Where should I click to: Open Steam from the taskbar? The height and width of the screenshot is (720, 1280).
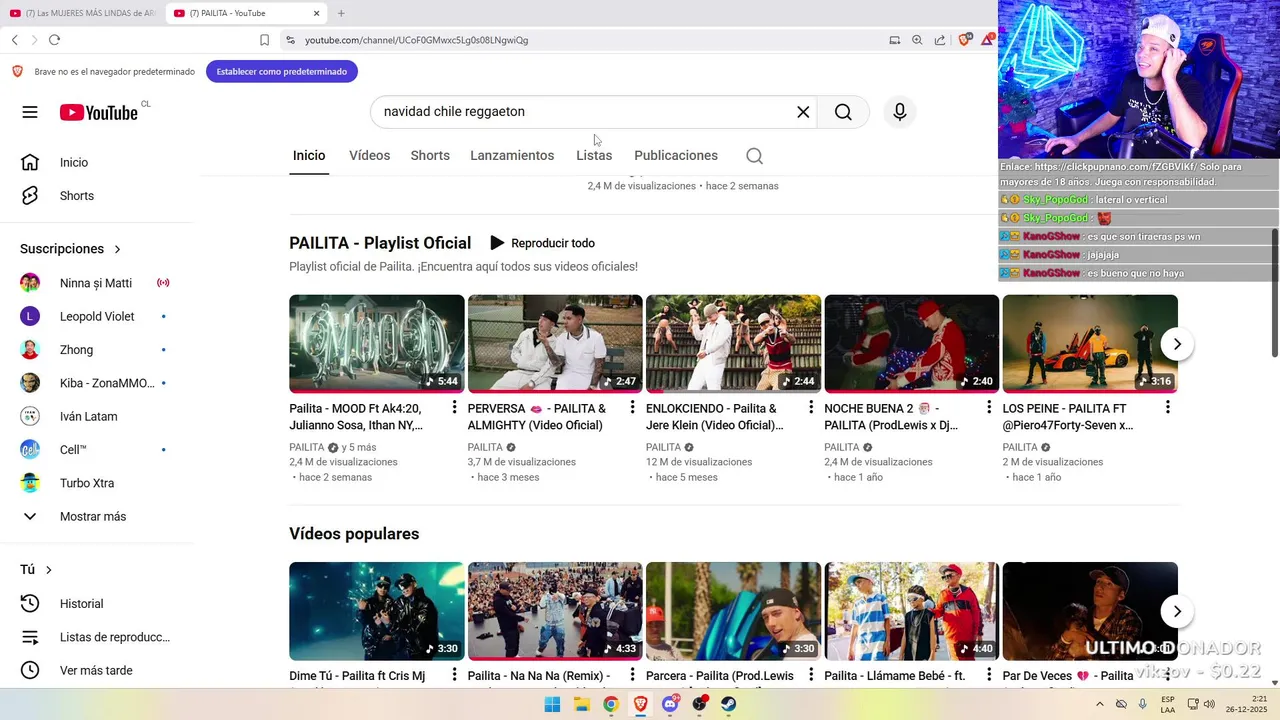[x=729, y=704]
